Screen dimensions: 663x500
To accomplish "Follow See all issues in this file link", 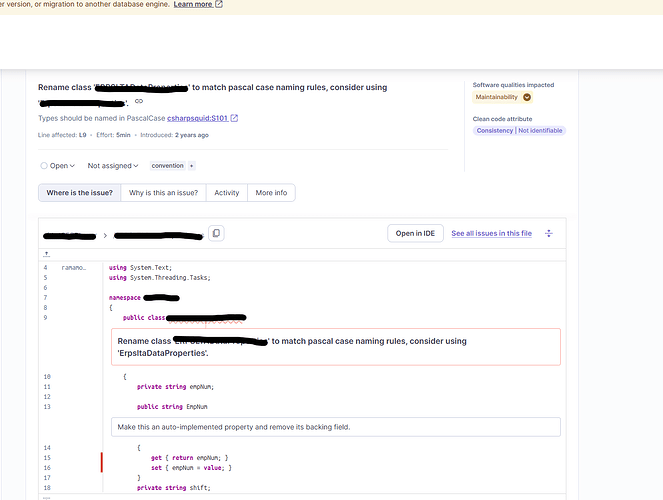I will 491,233.
